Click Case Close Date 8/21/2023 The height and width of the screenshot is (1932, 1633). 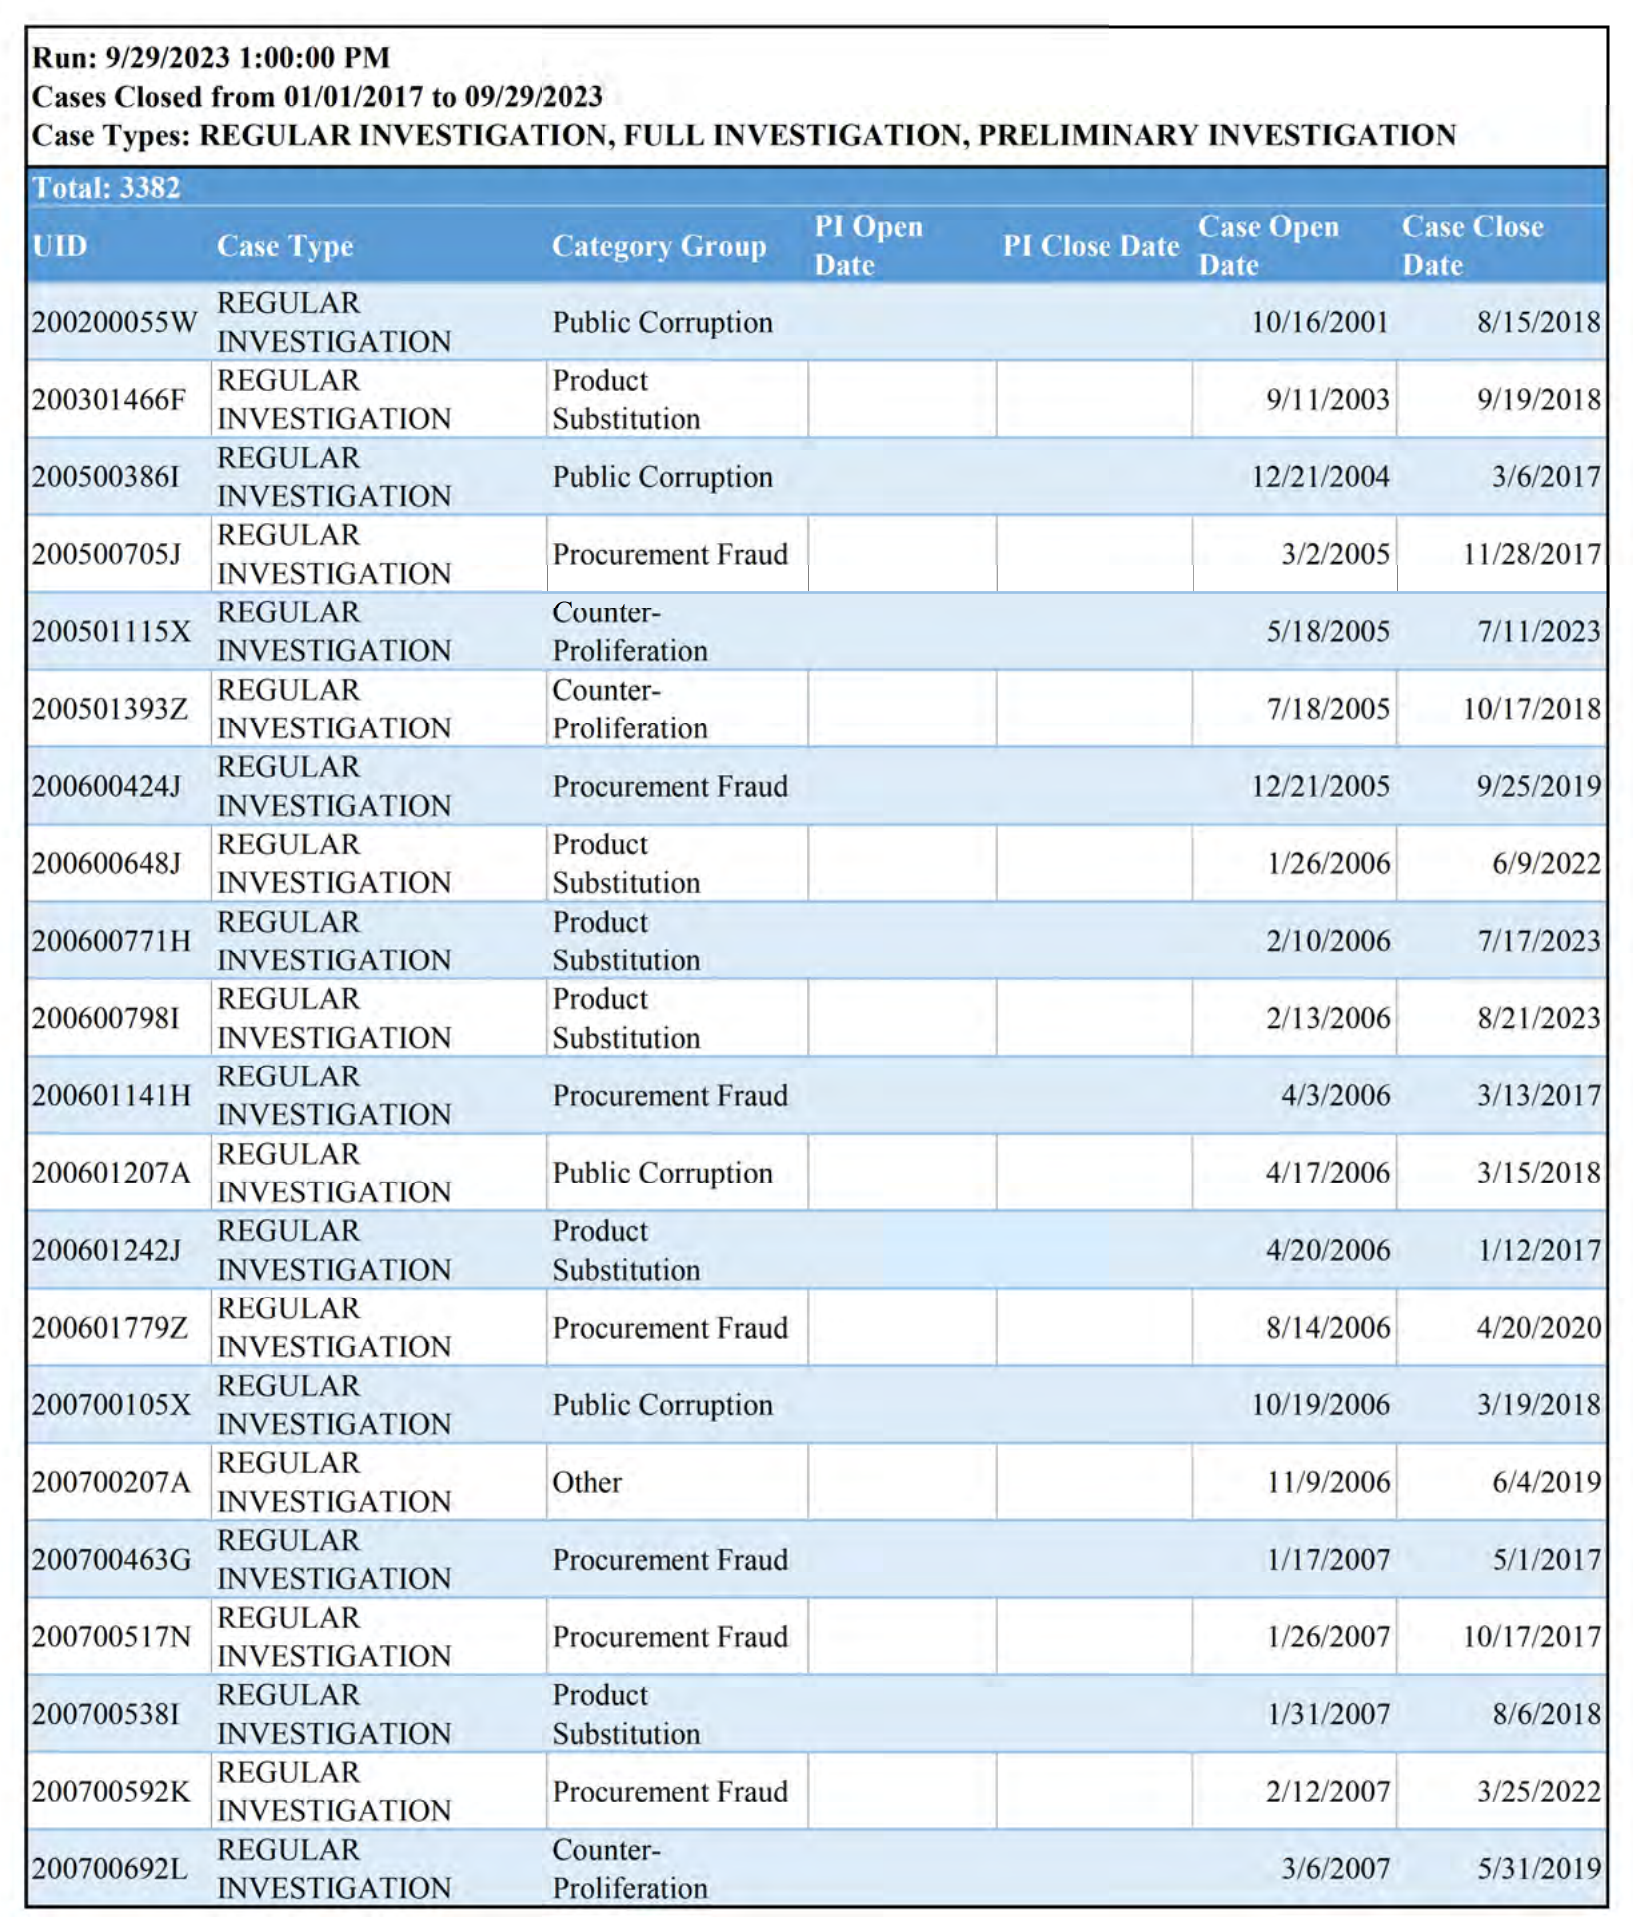[x=1539, y=1018]
